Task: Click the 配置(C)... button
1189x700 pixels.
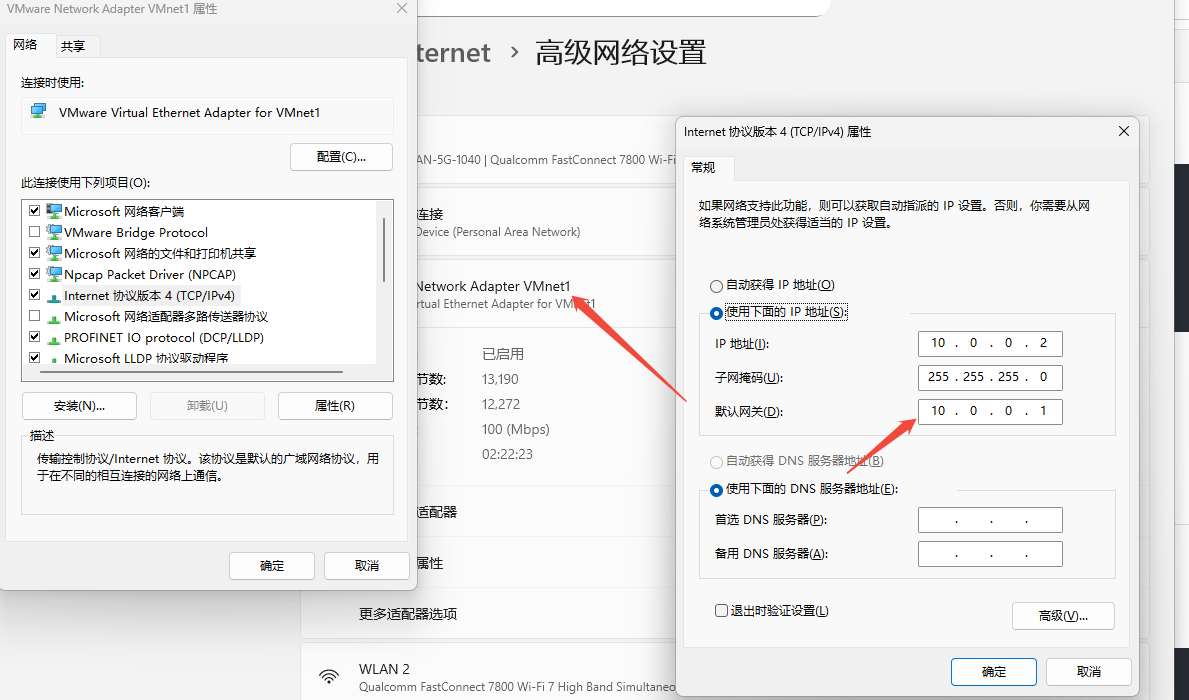Action: (x=341, y=157)
